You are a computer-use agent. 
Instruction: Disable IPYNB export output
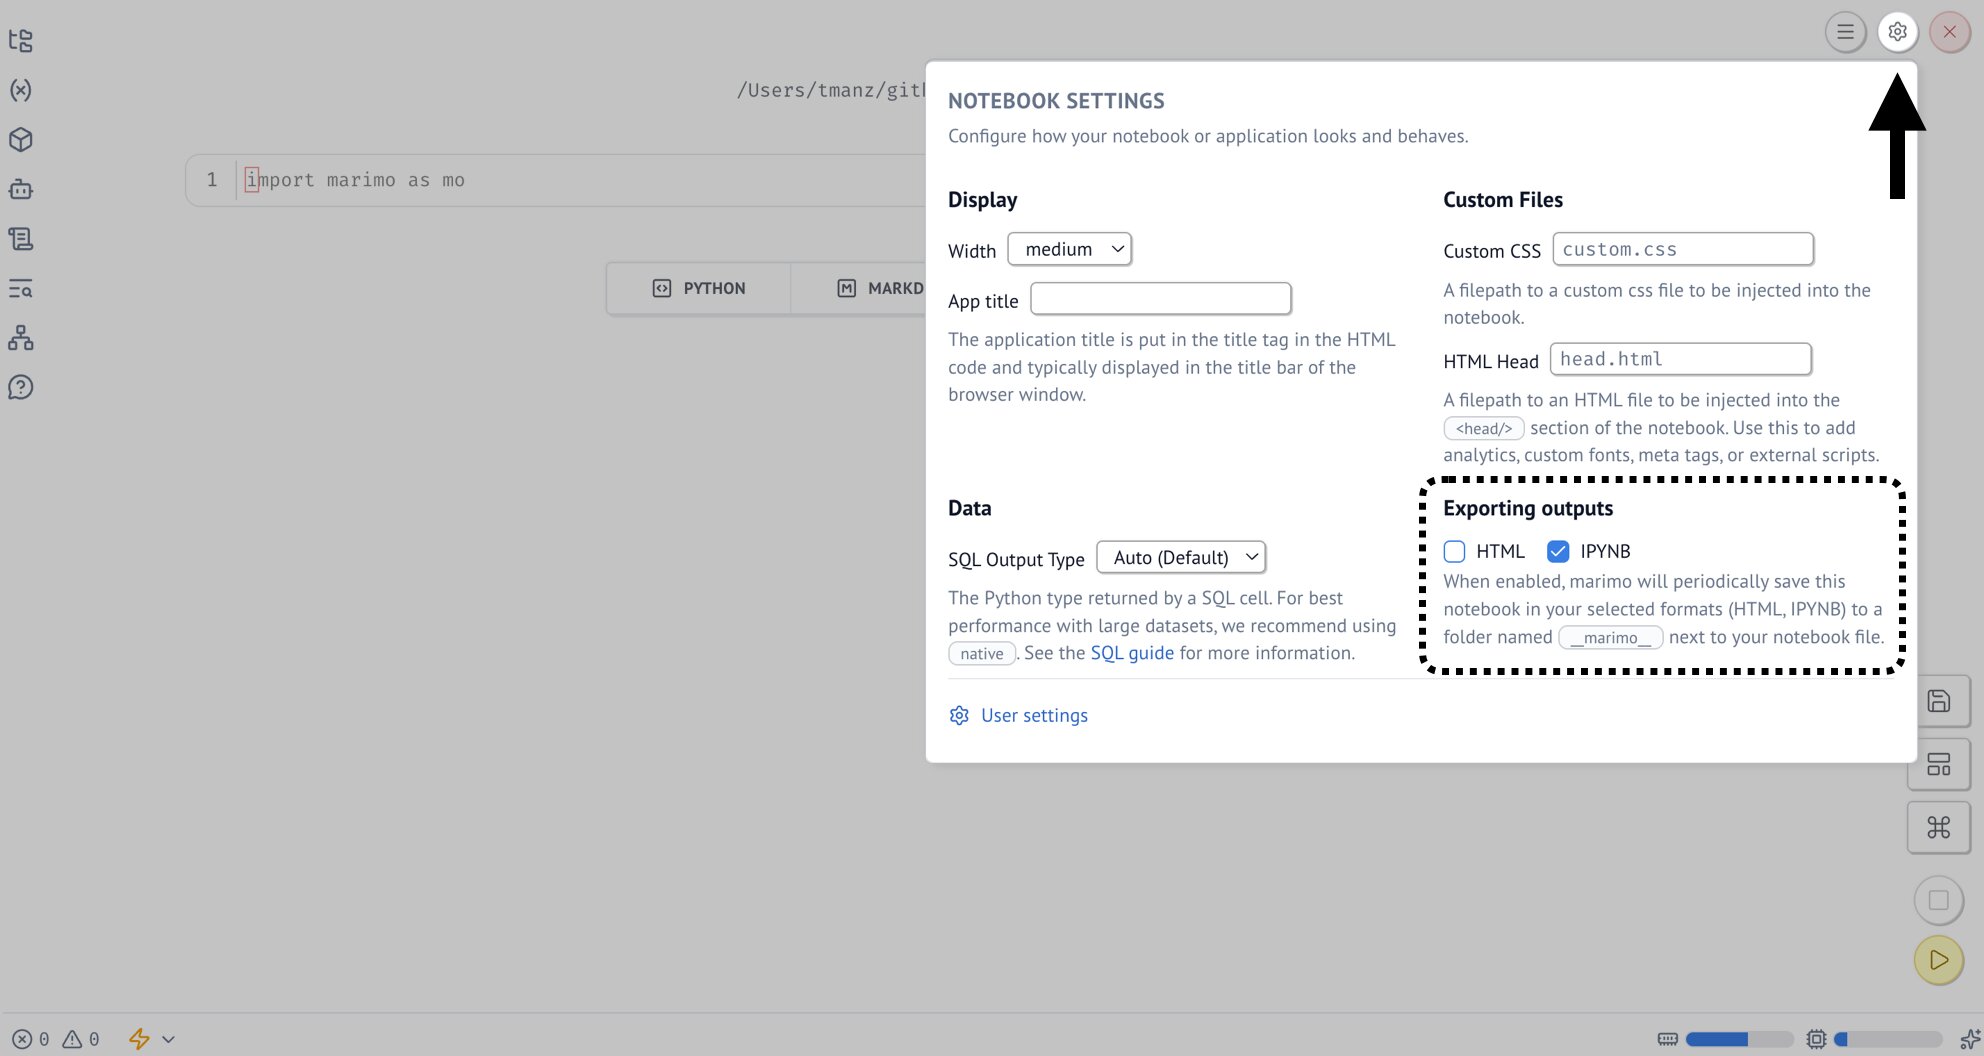pyautogui.click(x=1559, y=551)
